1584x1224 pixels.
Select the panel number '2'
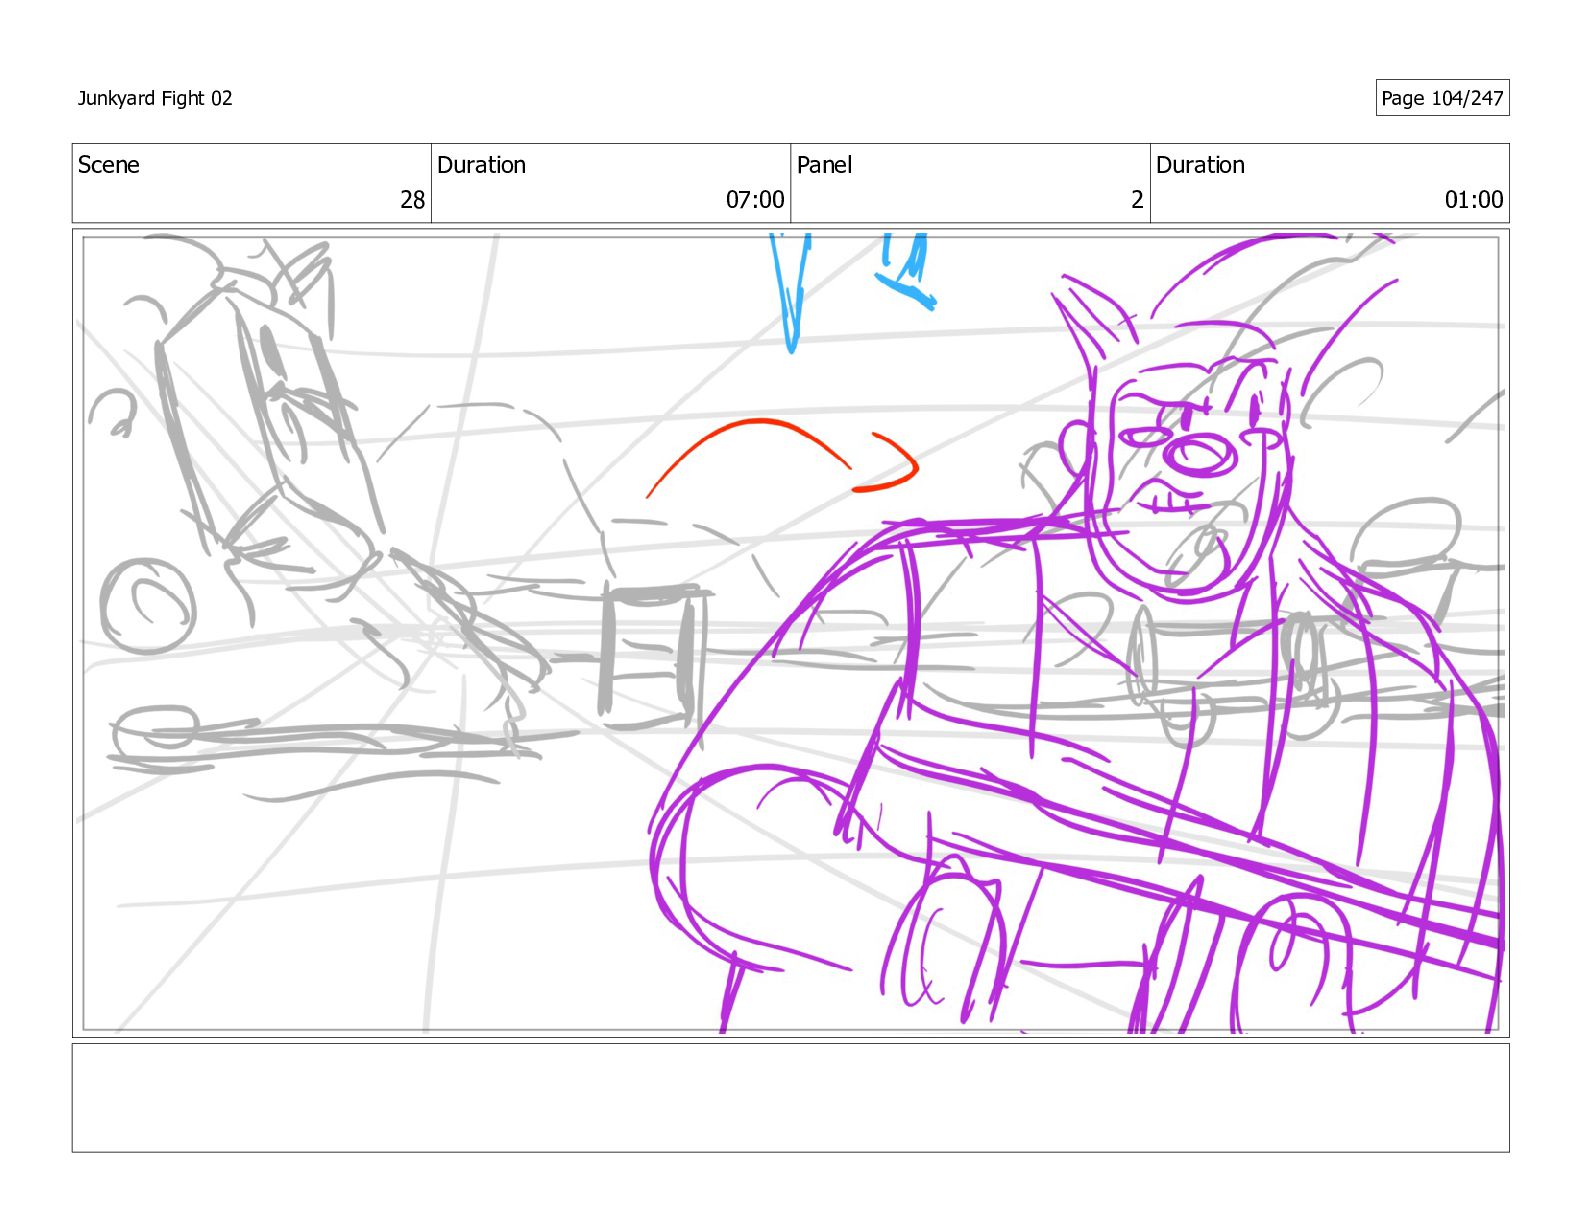click(x=1137, y=200)
